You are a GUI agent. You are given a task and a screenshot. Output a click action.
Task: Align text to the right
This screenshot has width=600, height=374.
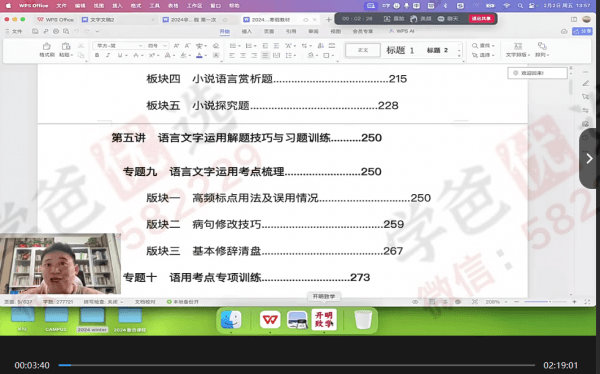point(254,56)
